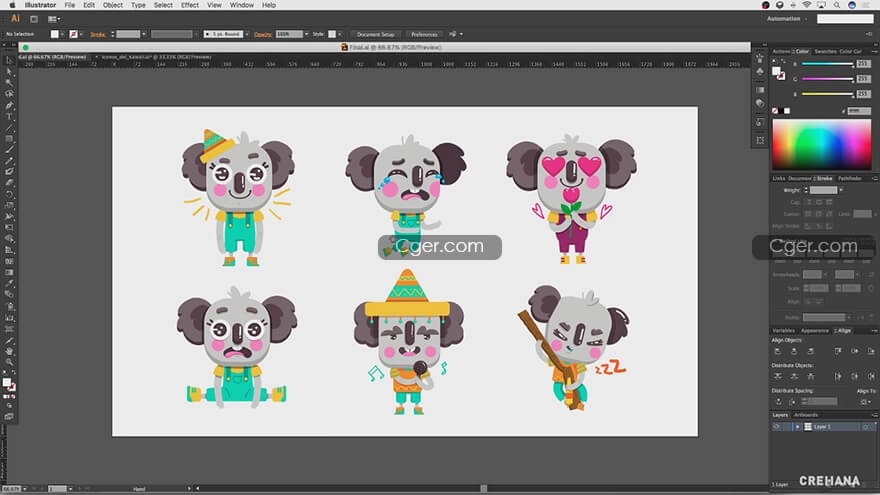This screenshot has height=495, width=880.
Task: Click Horizontal Align Left in Align panel
Action: tap(778, 351)
